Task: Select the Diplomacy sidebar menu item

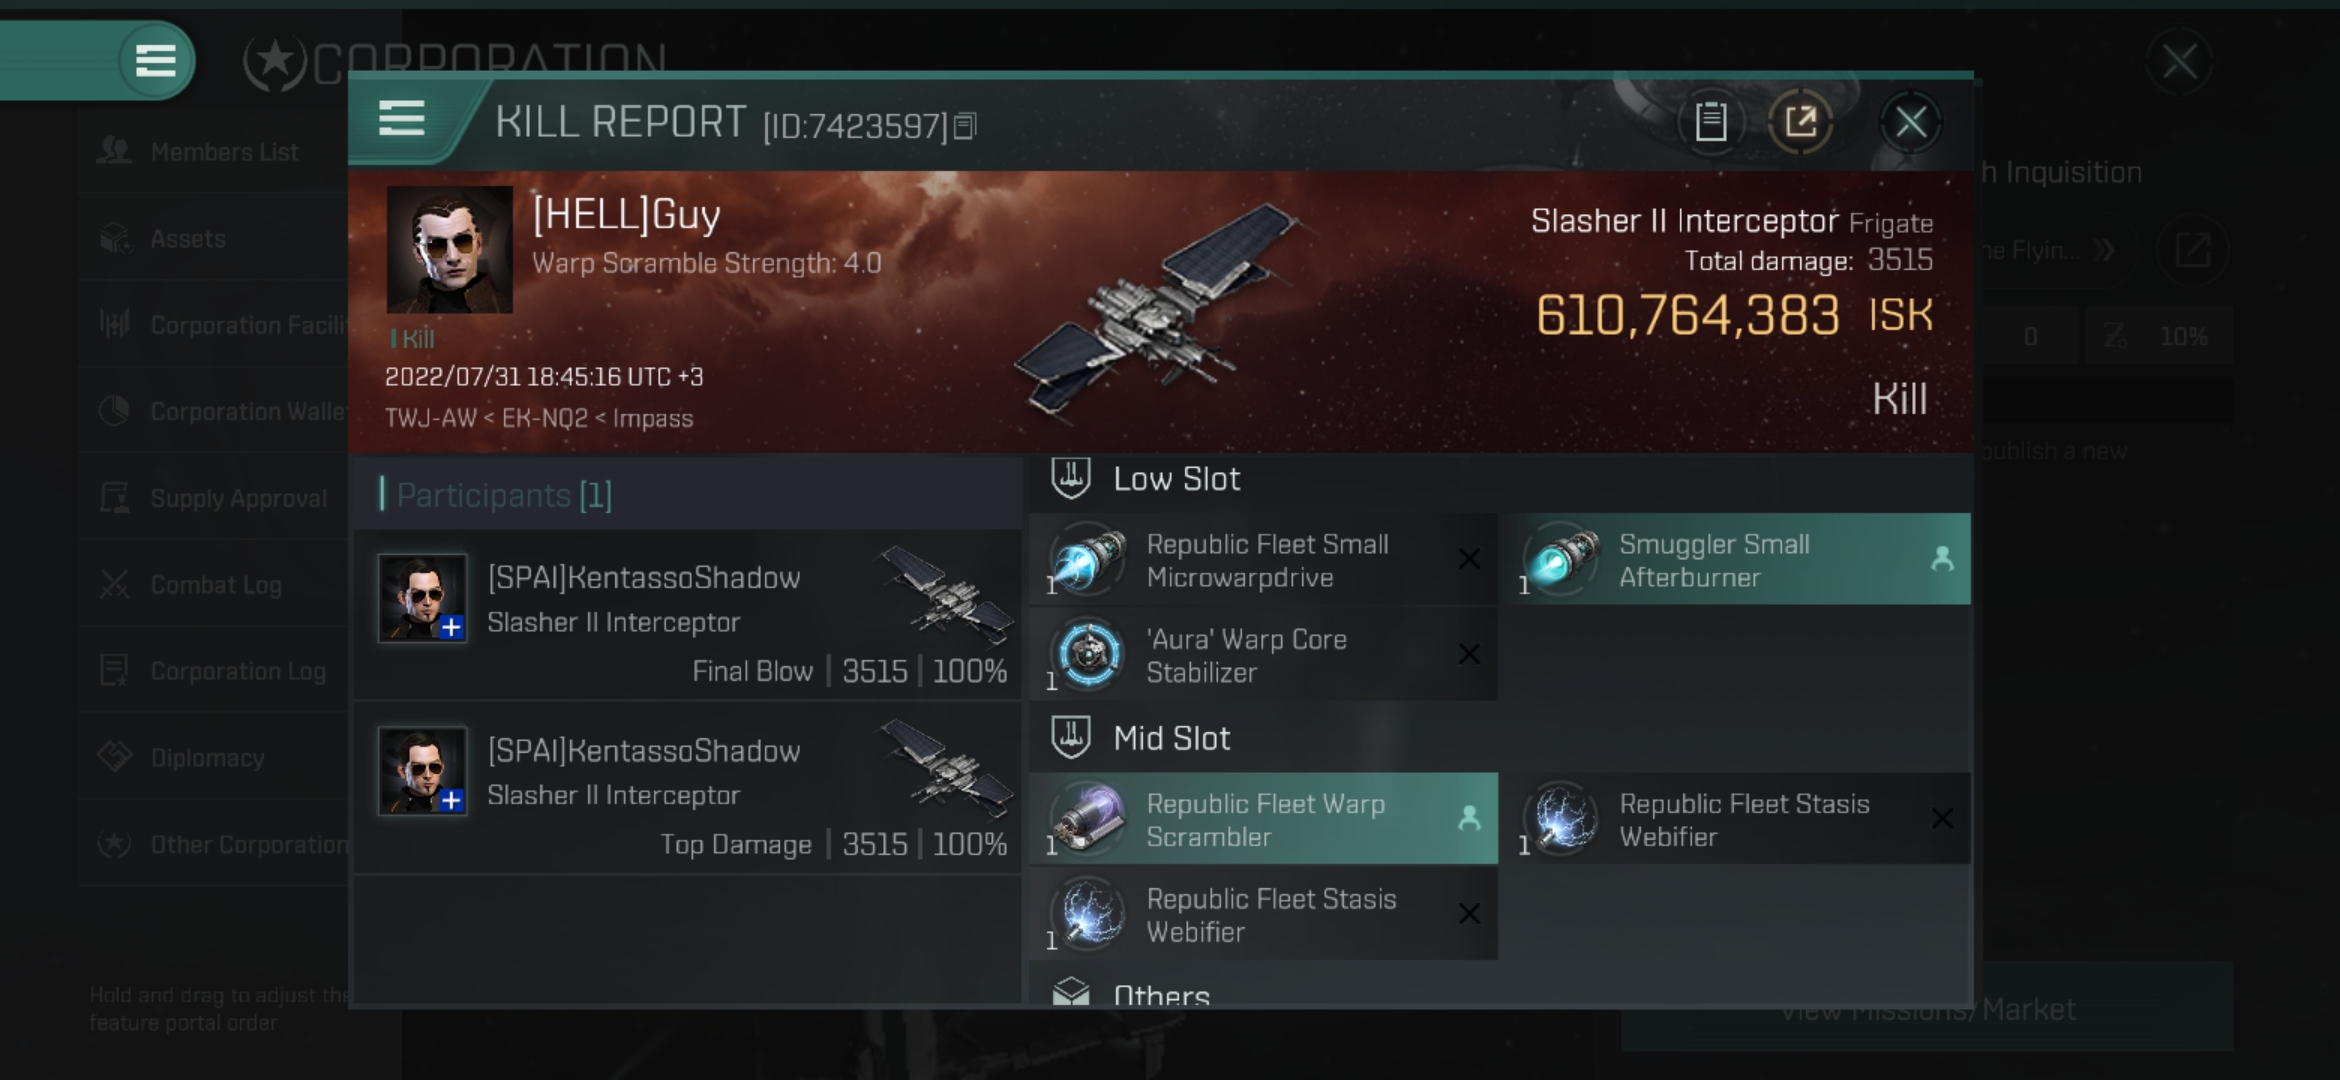Action: pos(209,756)
